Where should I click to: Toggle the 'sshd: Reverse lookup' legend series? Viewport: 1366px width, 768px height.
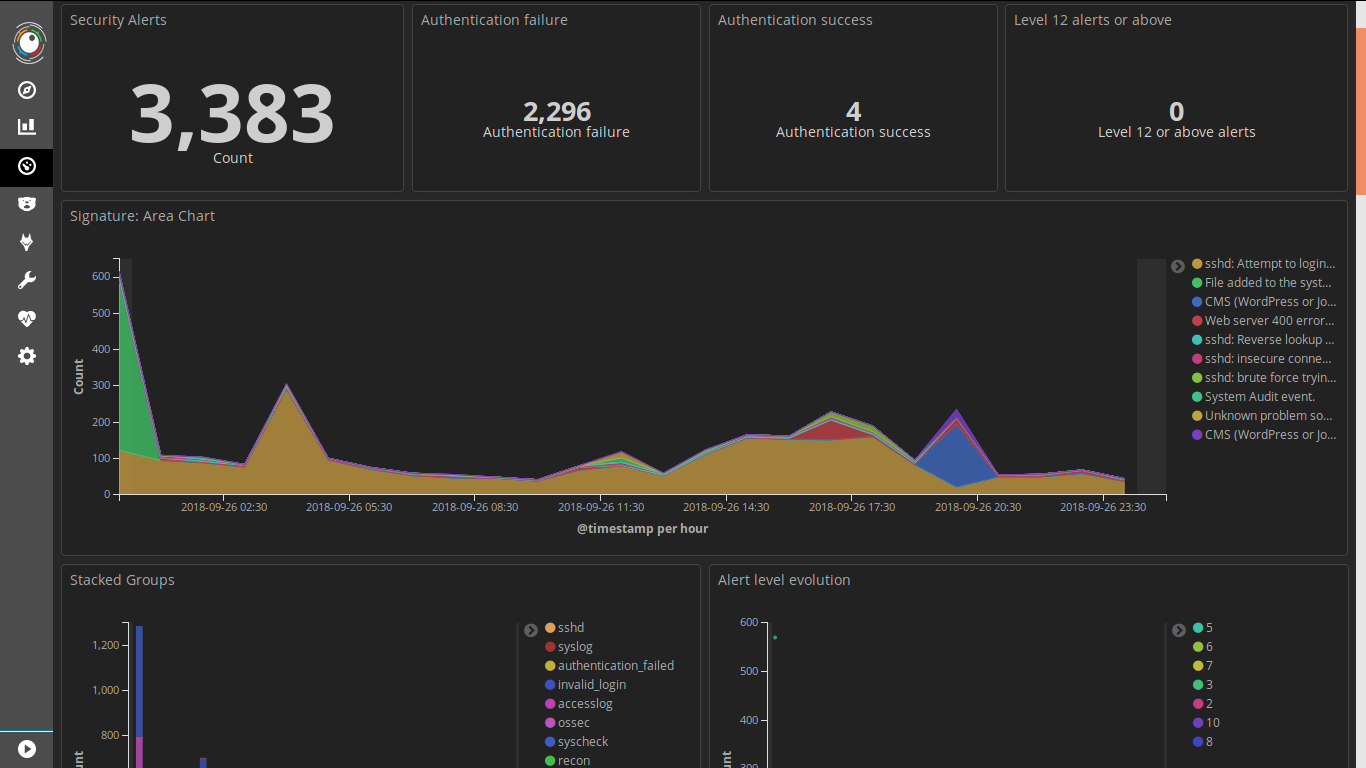(x=1264, y=340)
